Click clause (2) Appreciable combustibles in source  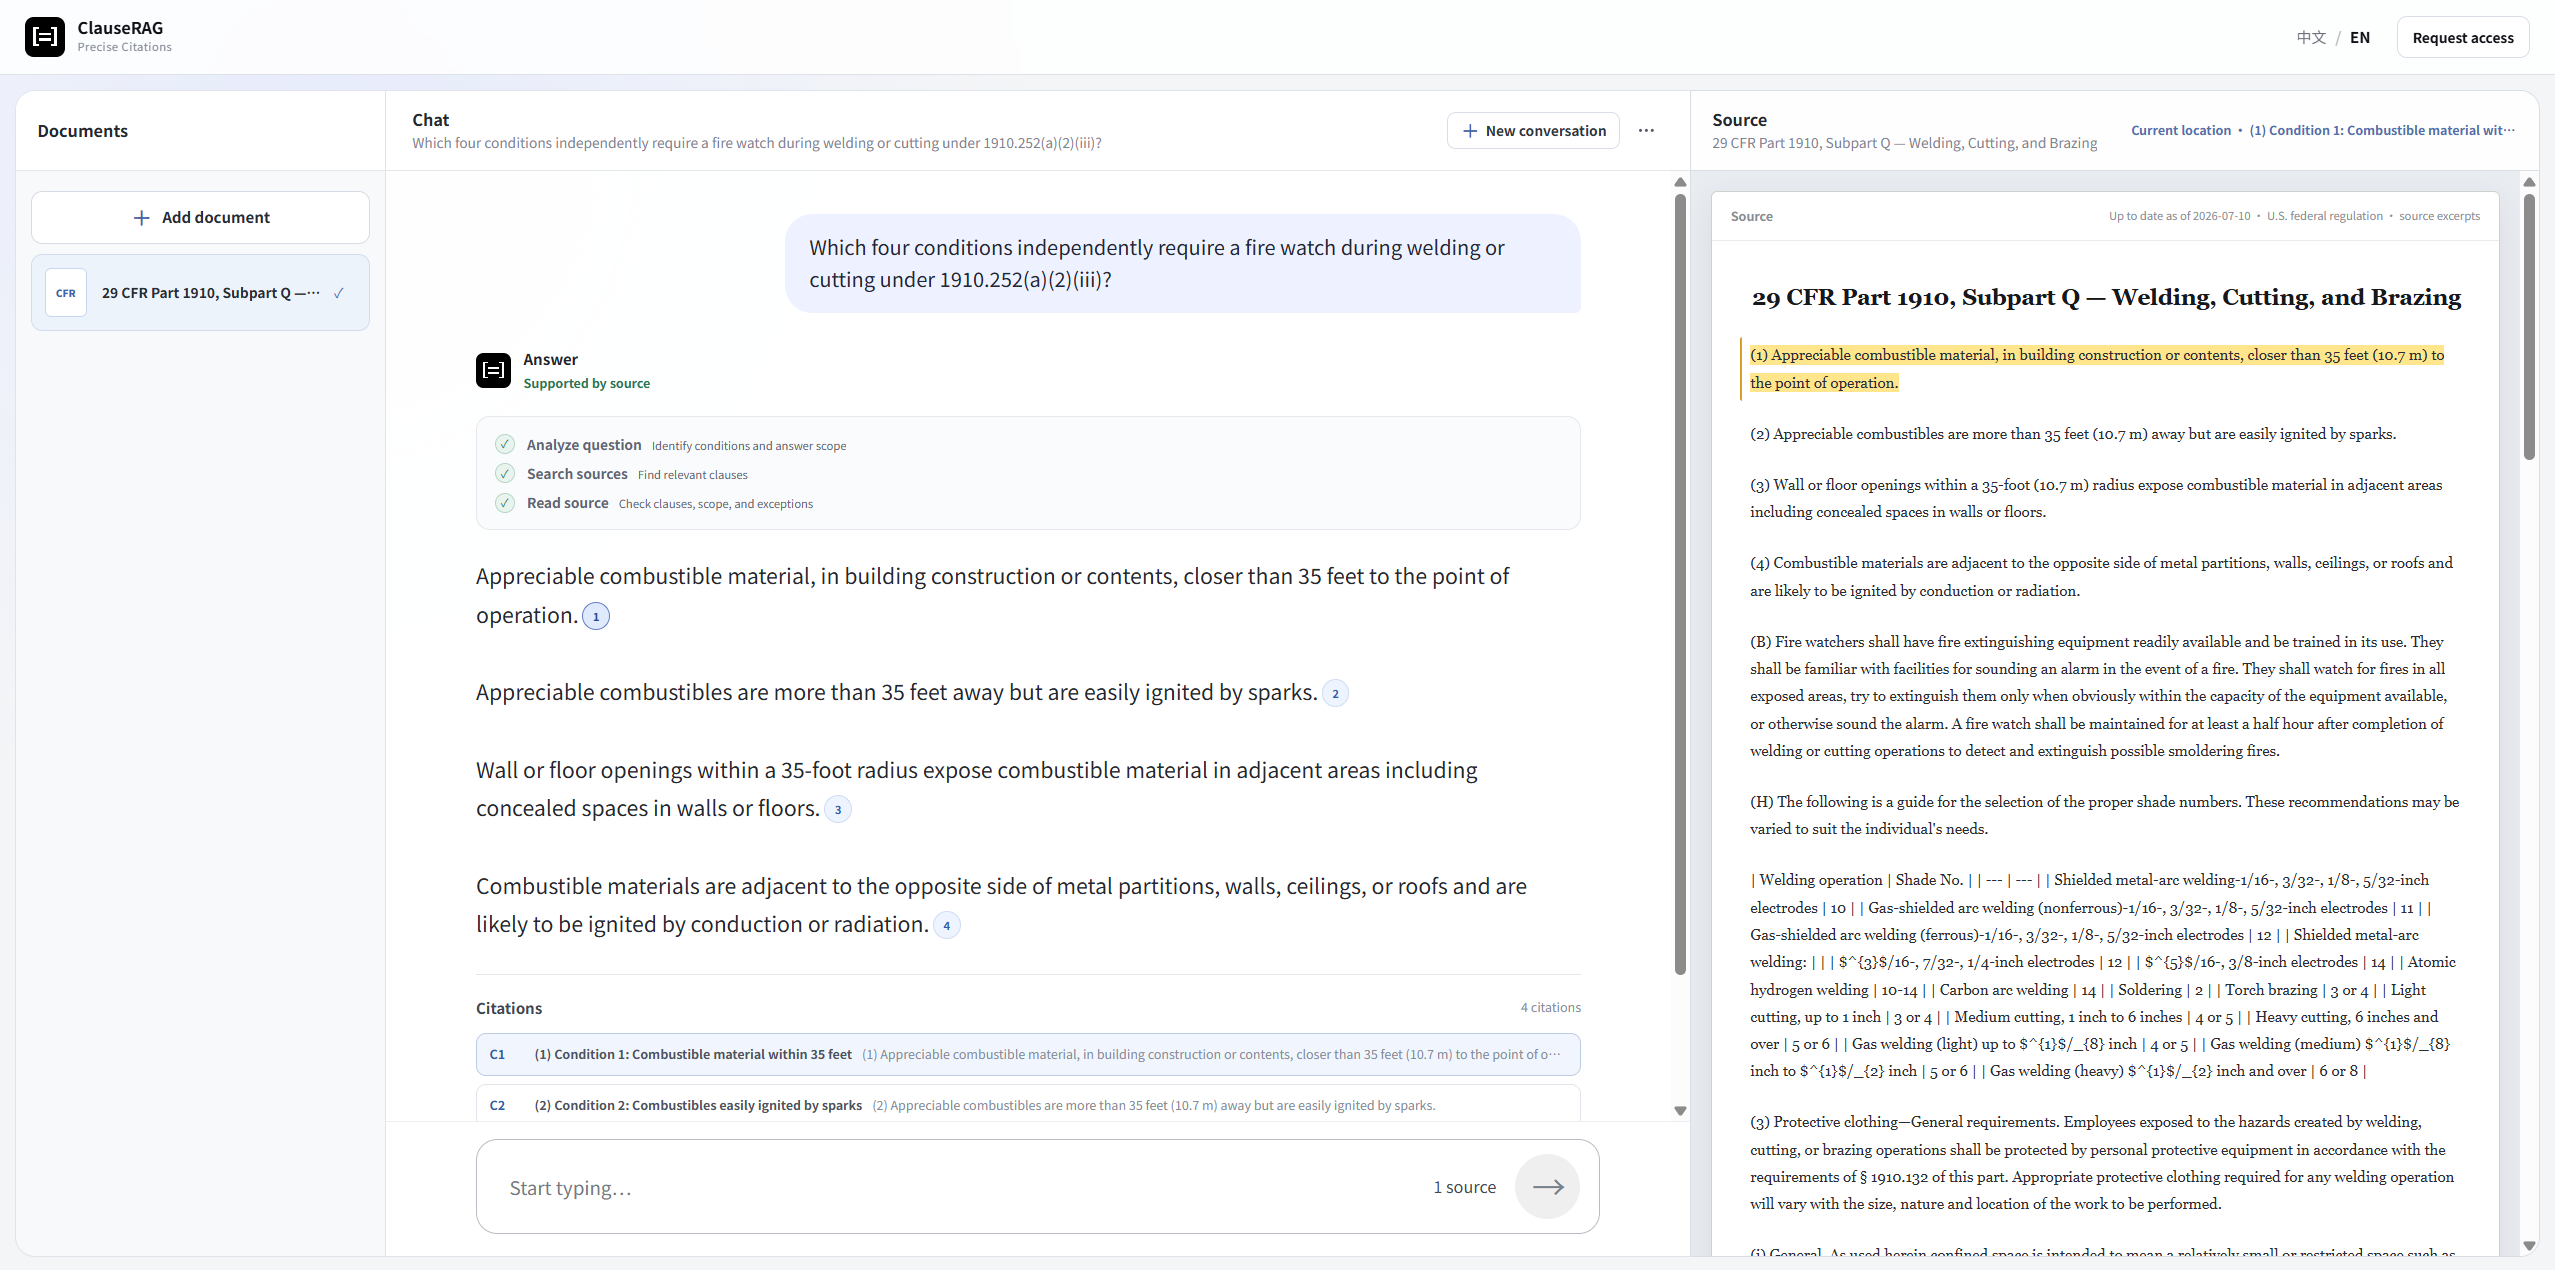click(2072, 434)
